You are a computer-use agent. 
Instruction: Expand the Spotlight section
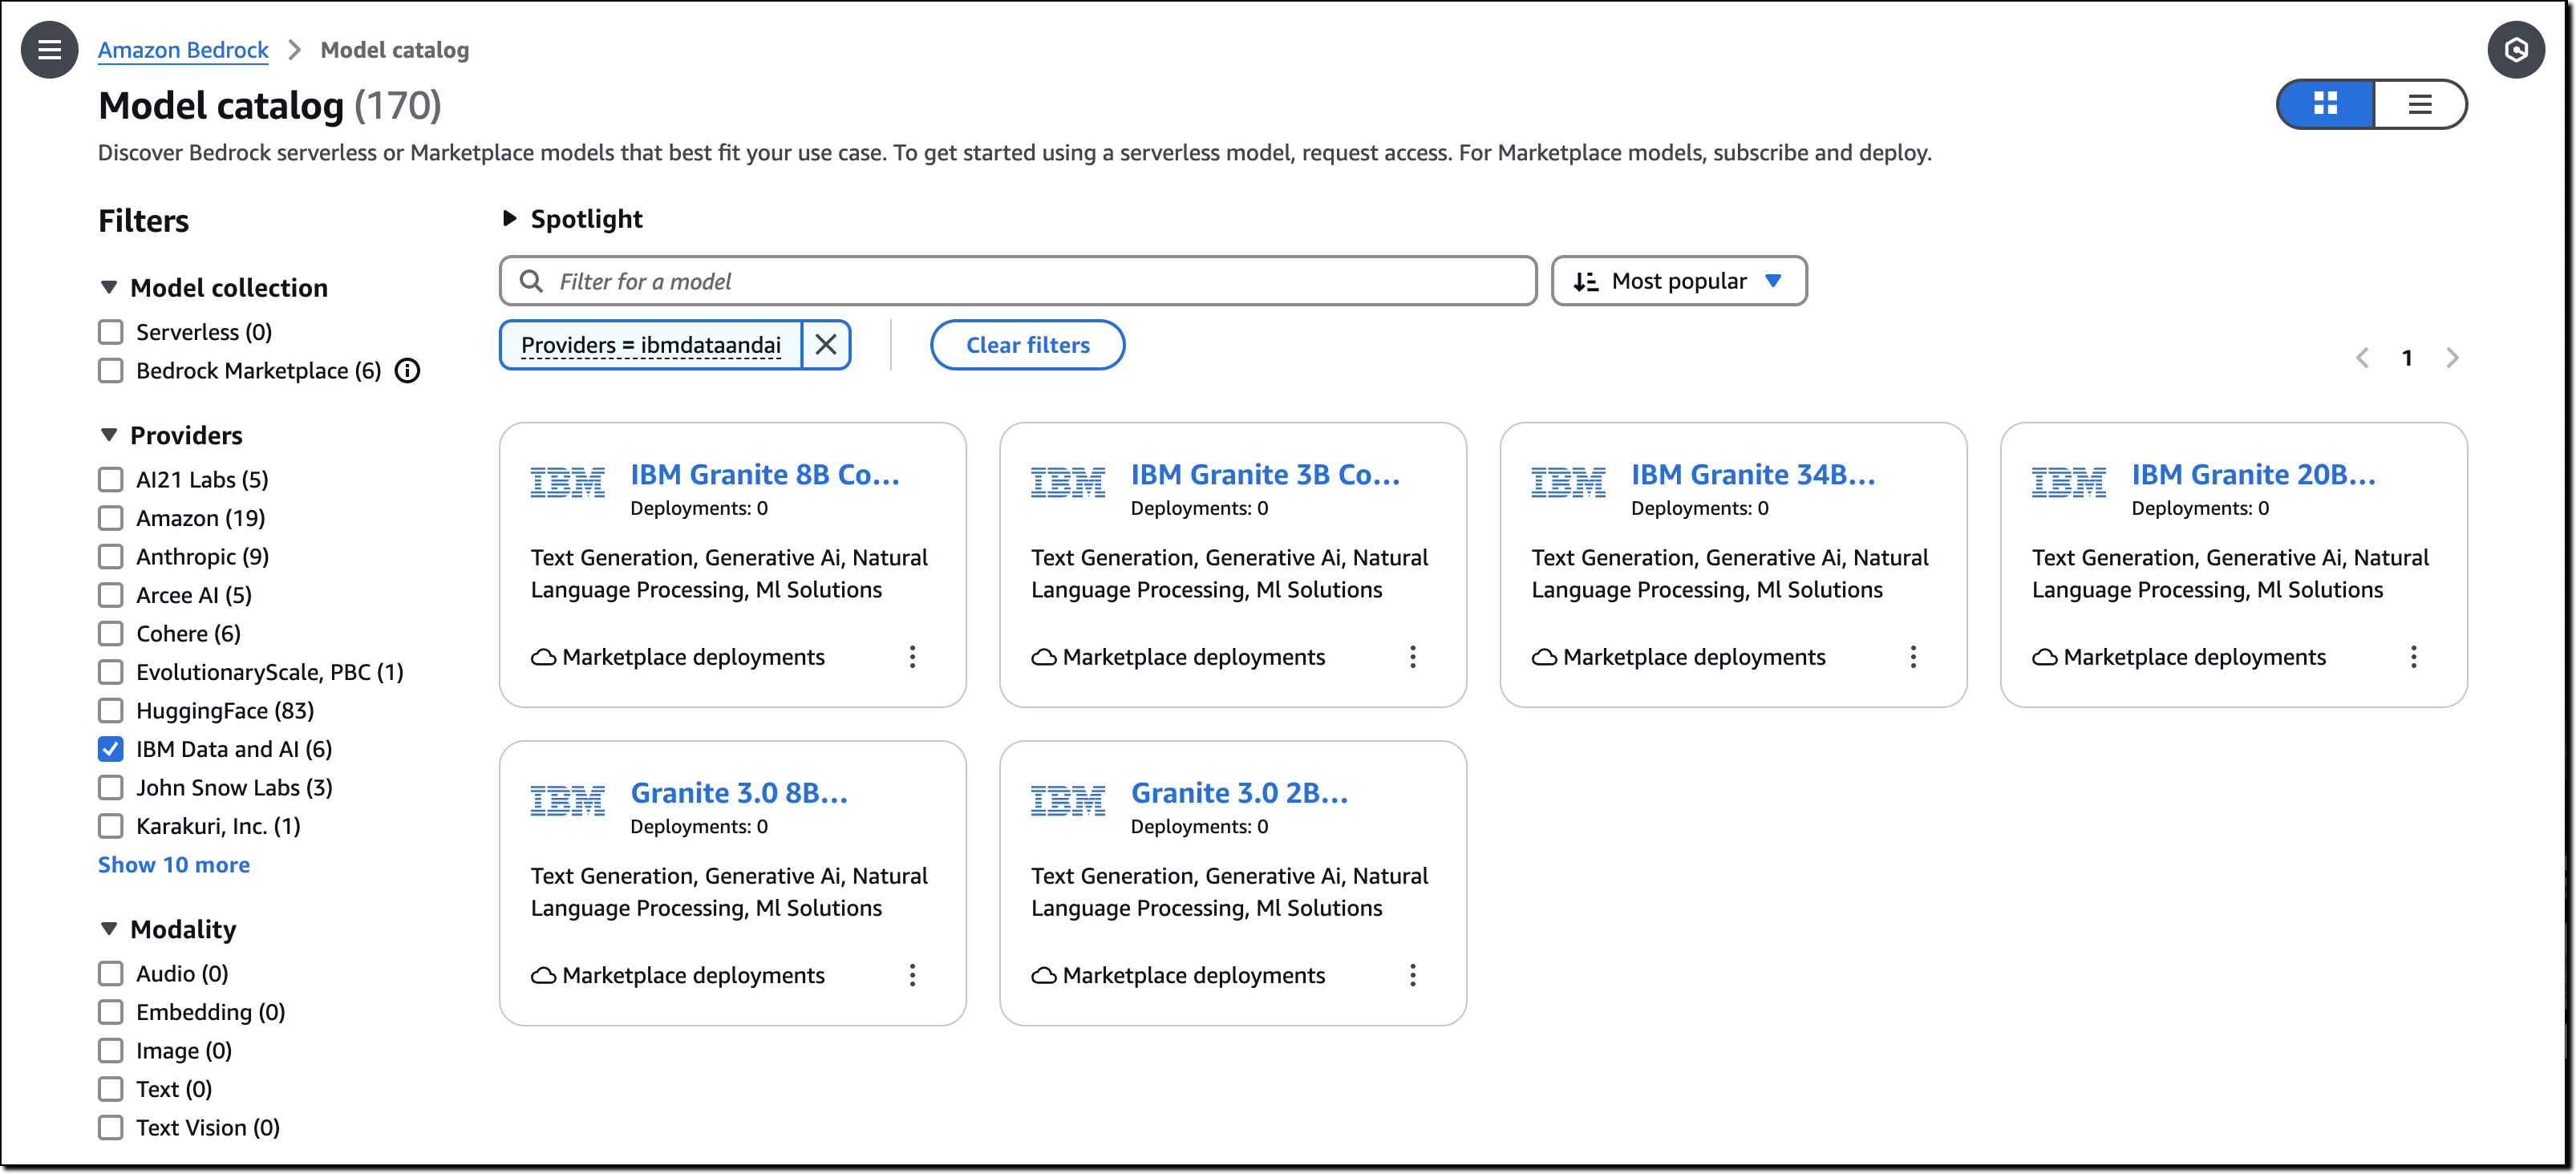click(x=510, y=219)
